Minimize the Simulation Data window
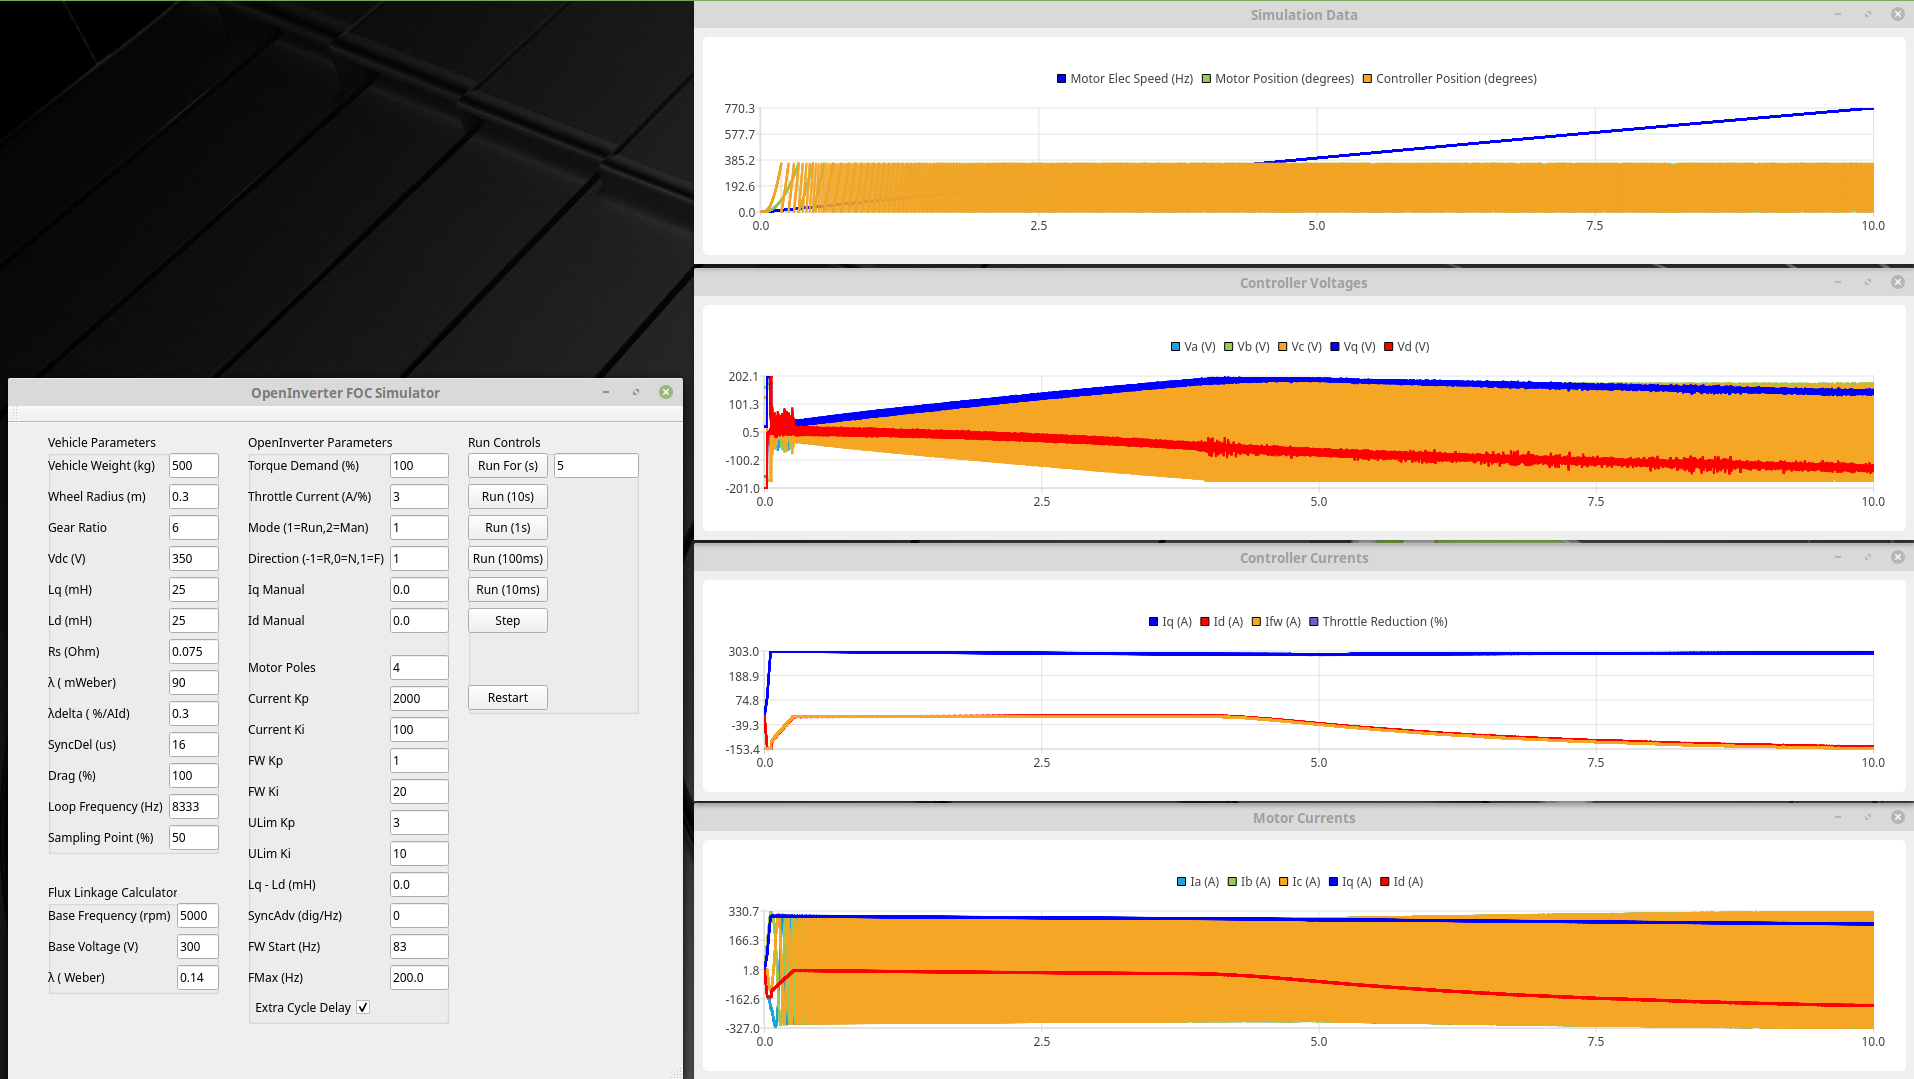The image size is (1914, 1079). 1838,14
